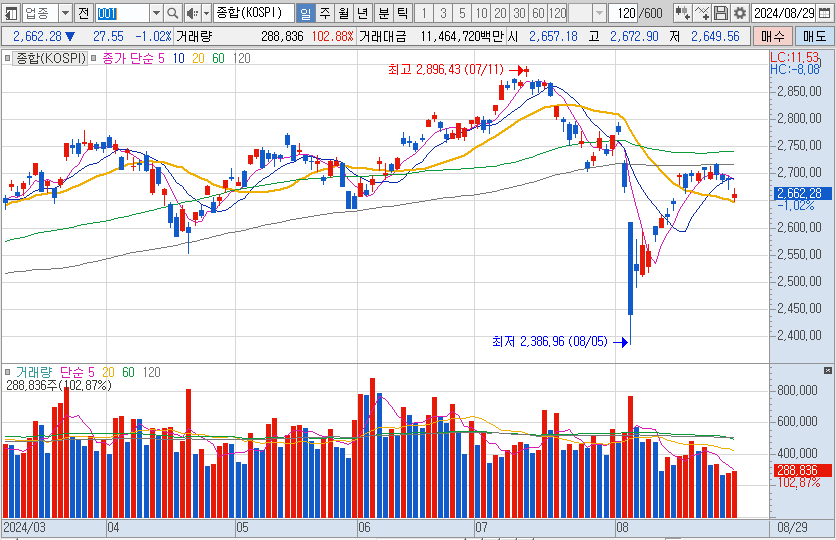Click the 06 month timeline label
Image resolution: width=836 pixels, height=540 pixels.
pos(364,528)
